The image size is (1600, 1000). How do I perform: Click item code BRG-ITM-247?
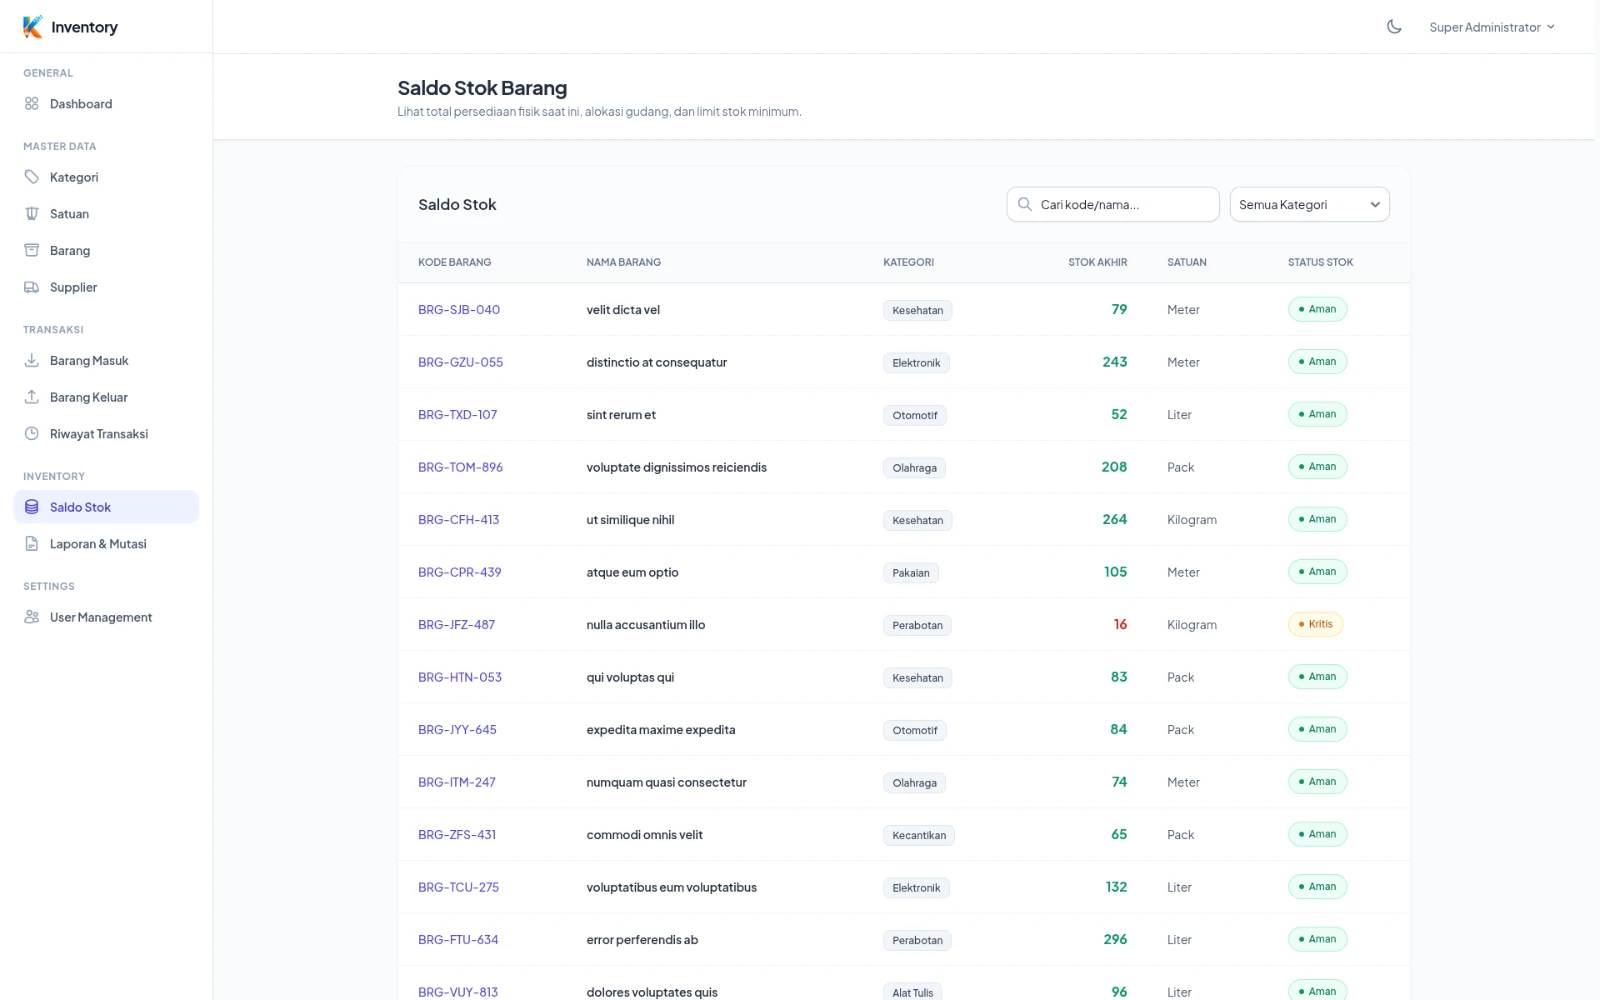pos(456,783)
